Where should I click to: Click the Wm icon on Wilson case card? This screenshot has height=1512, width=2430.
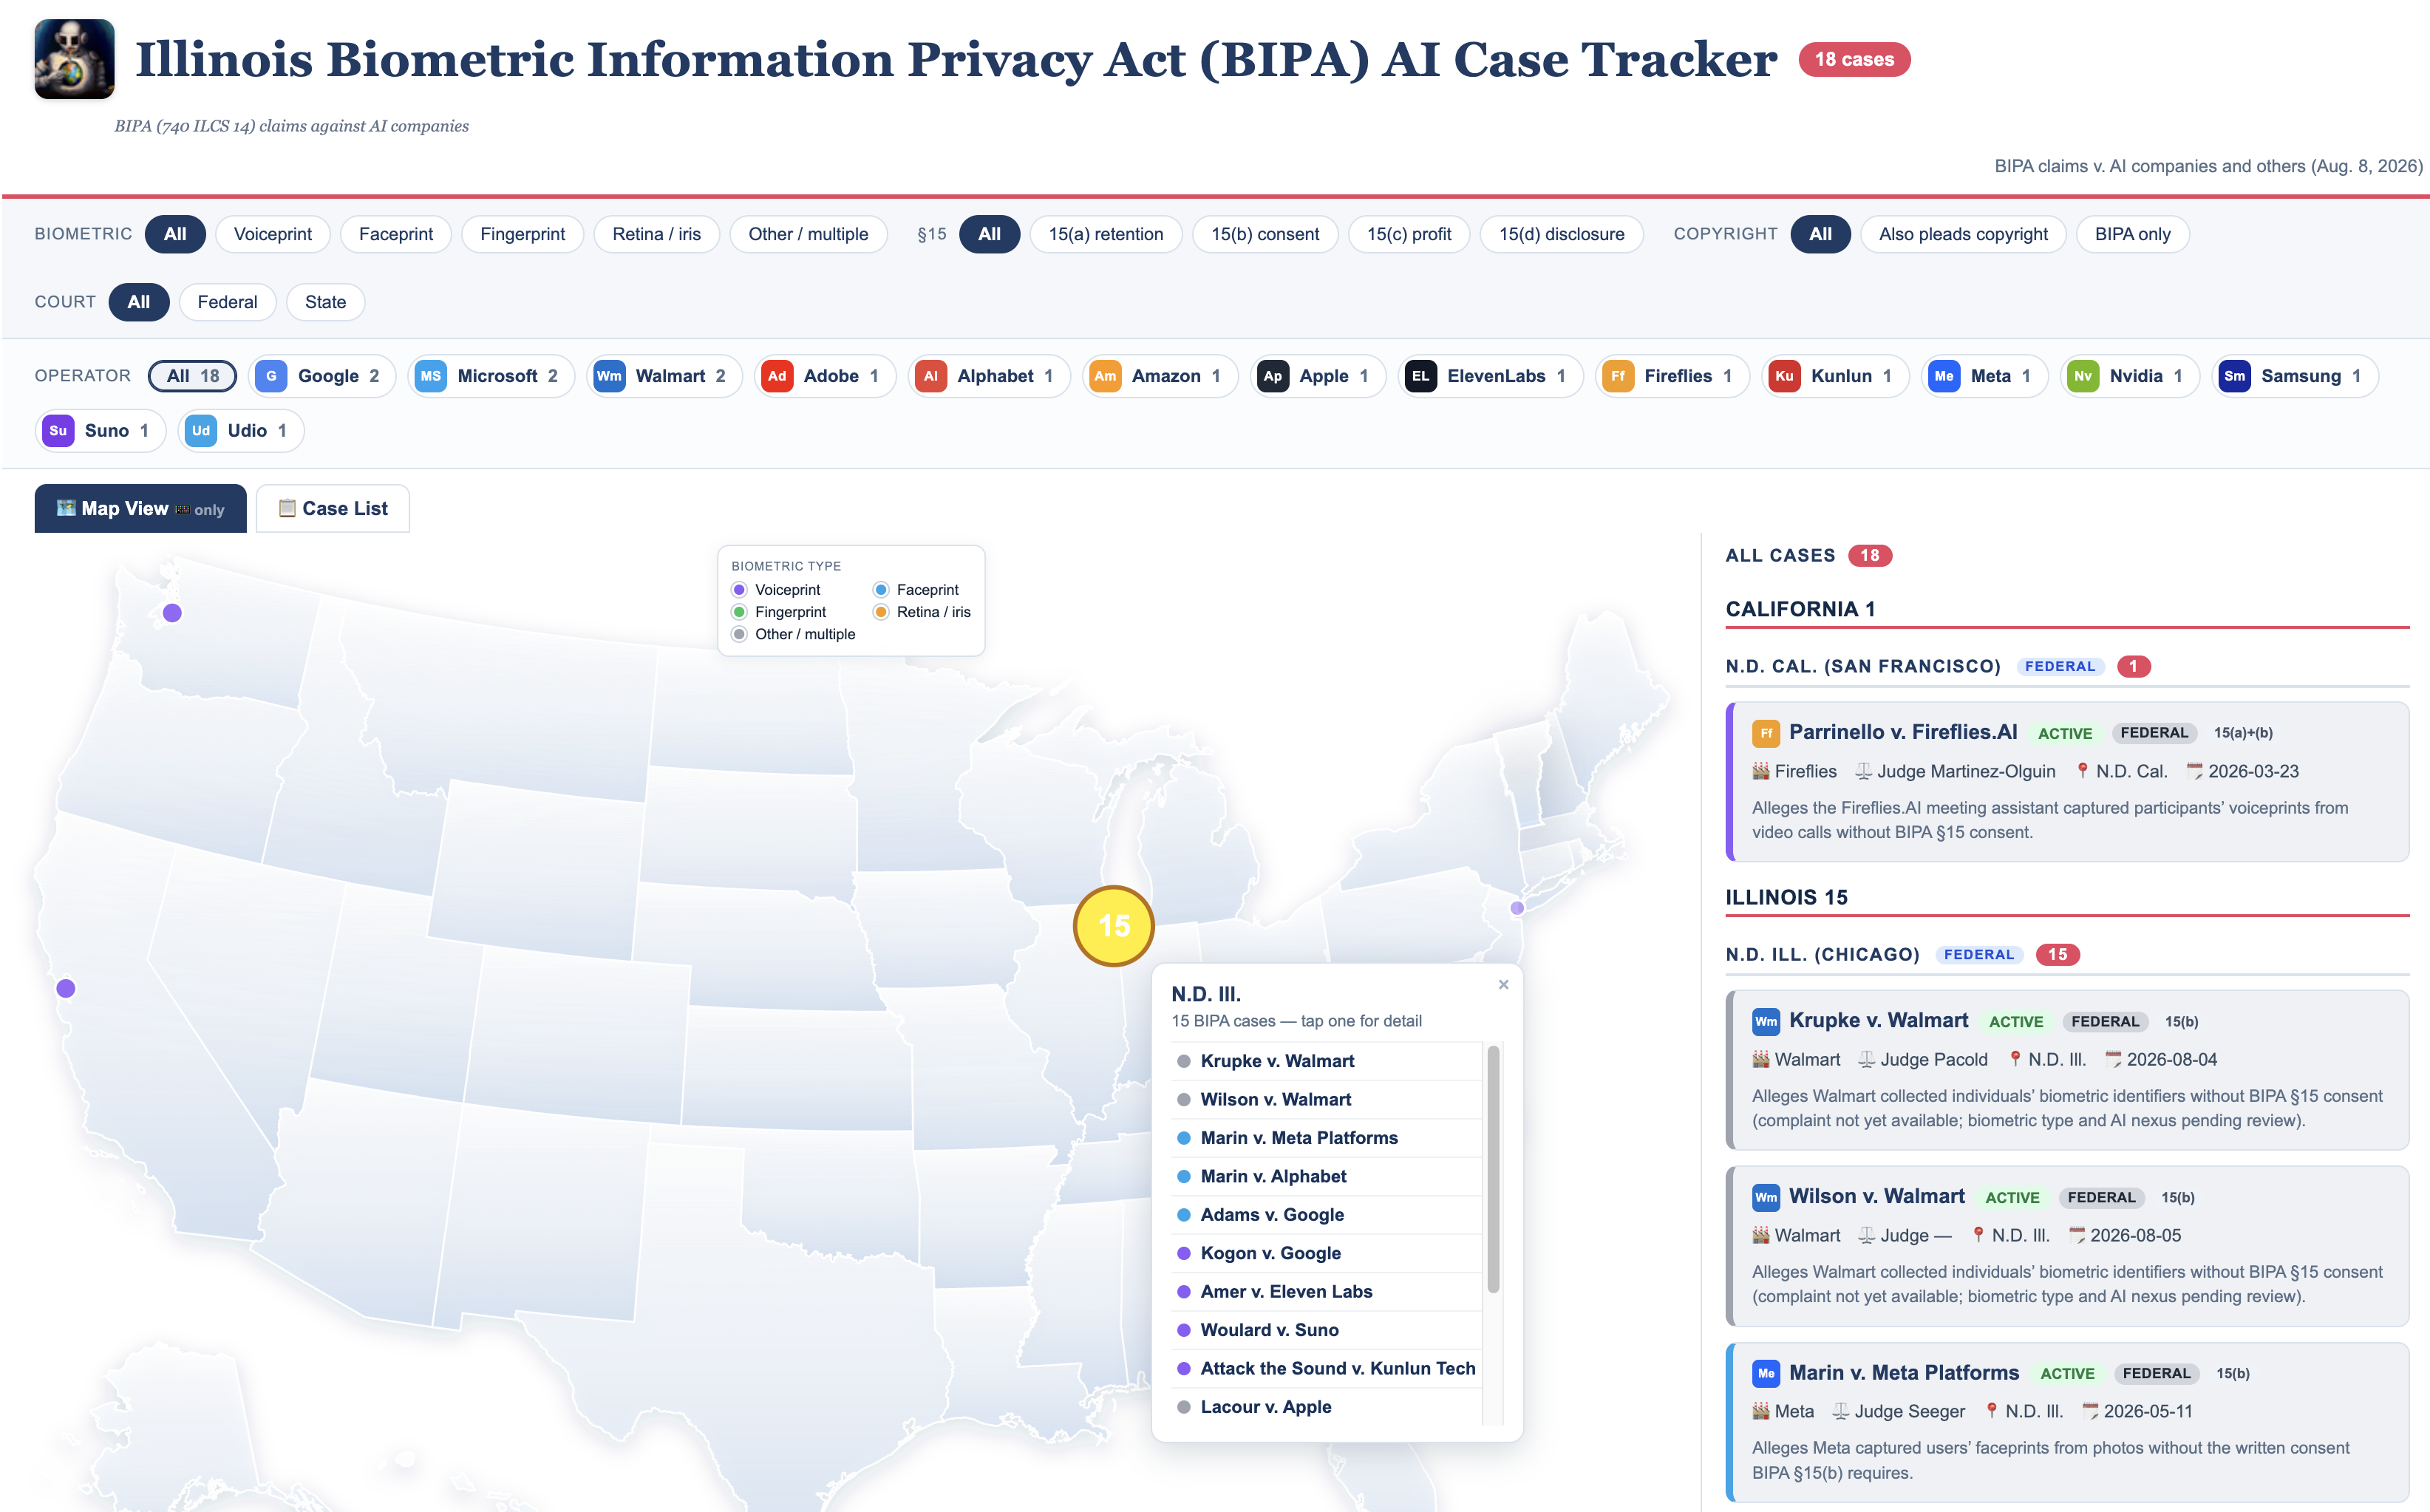pyautogui.click(x=1766, y=1197)
